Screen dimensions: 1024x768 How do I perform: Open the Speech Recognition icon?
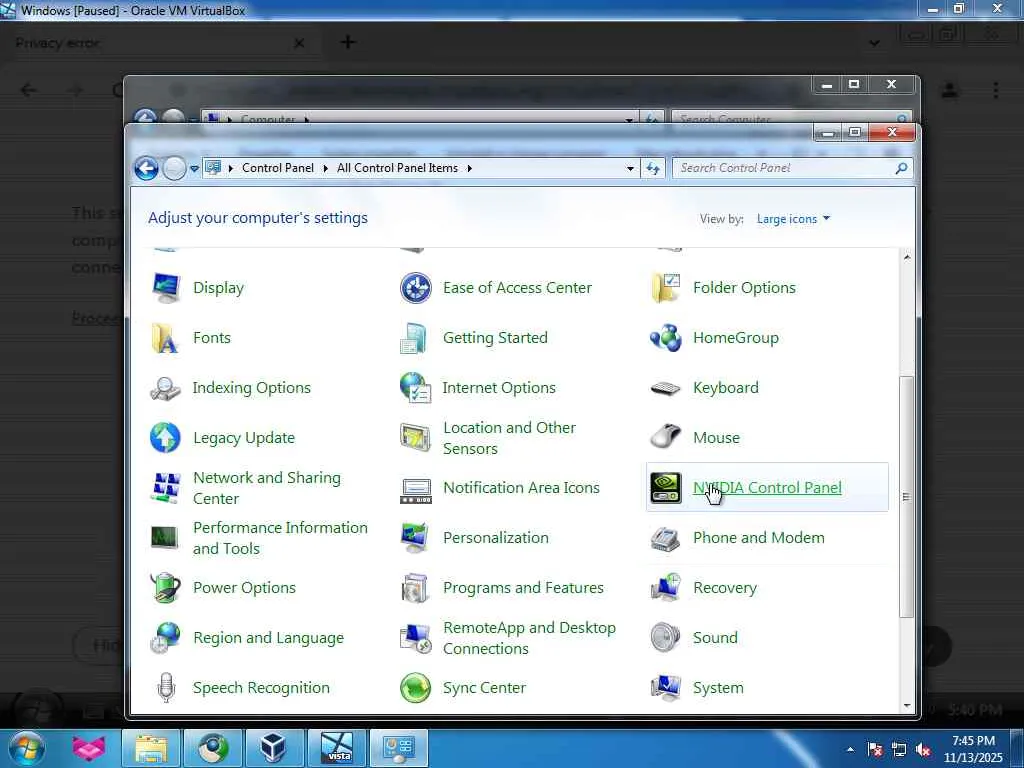166,688
